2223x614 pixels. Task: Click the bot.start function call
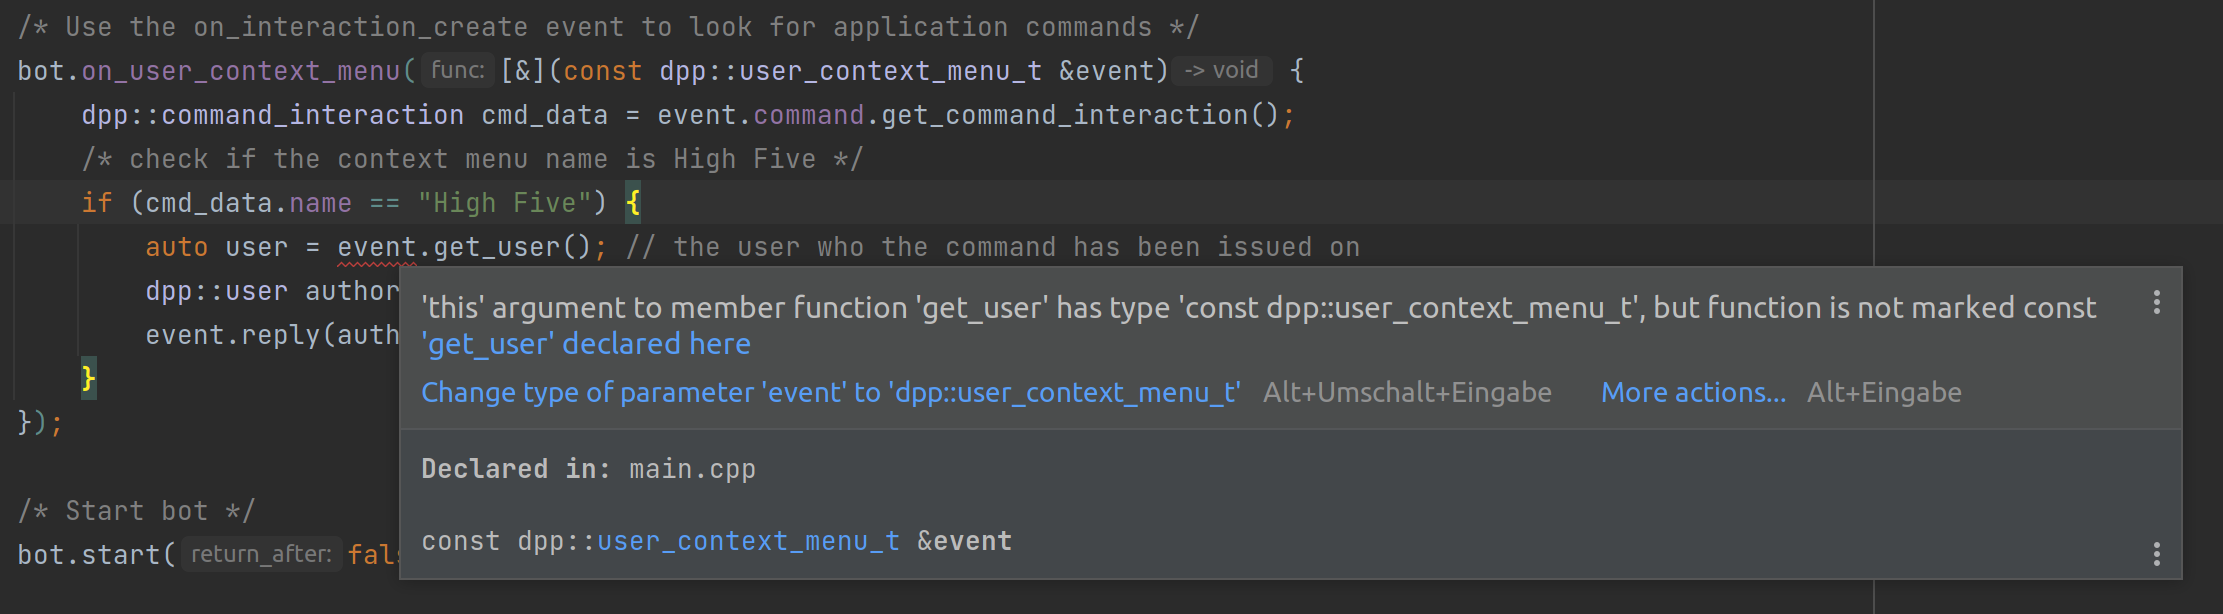[90, 553]
